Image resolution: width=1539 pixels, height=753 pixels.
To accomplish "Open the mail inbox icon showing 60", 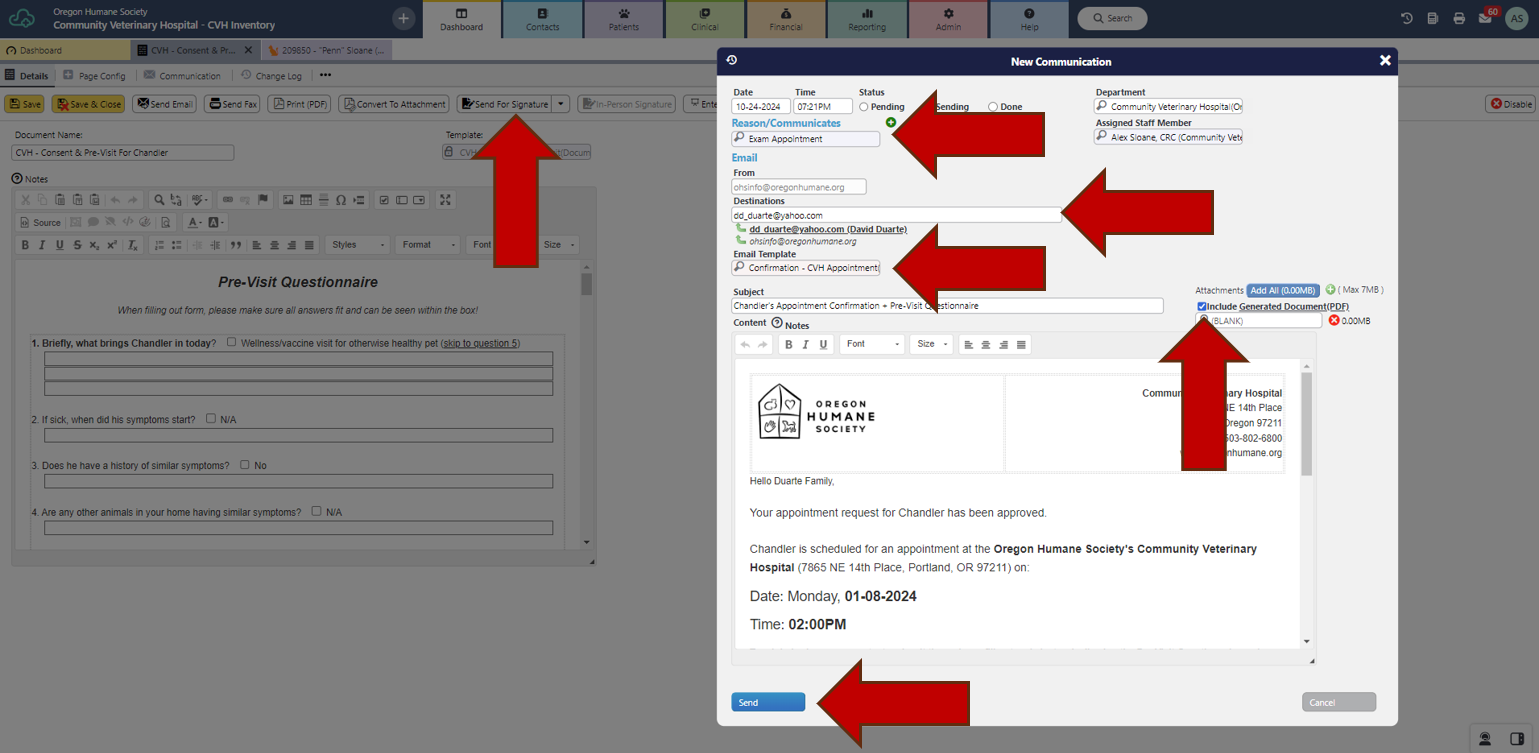I will pos(1487,17).
